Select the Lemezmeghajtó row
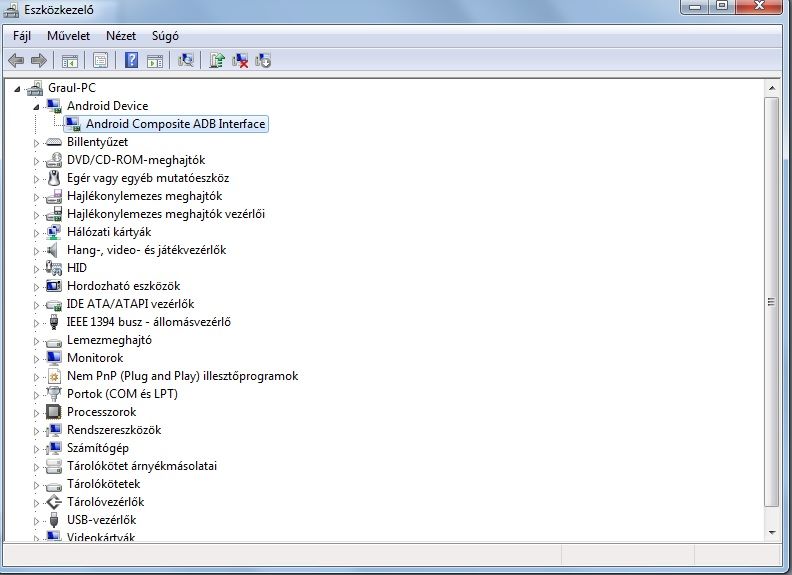The height and width of the screenshot is (575, 792). click(109, 340)
